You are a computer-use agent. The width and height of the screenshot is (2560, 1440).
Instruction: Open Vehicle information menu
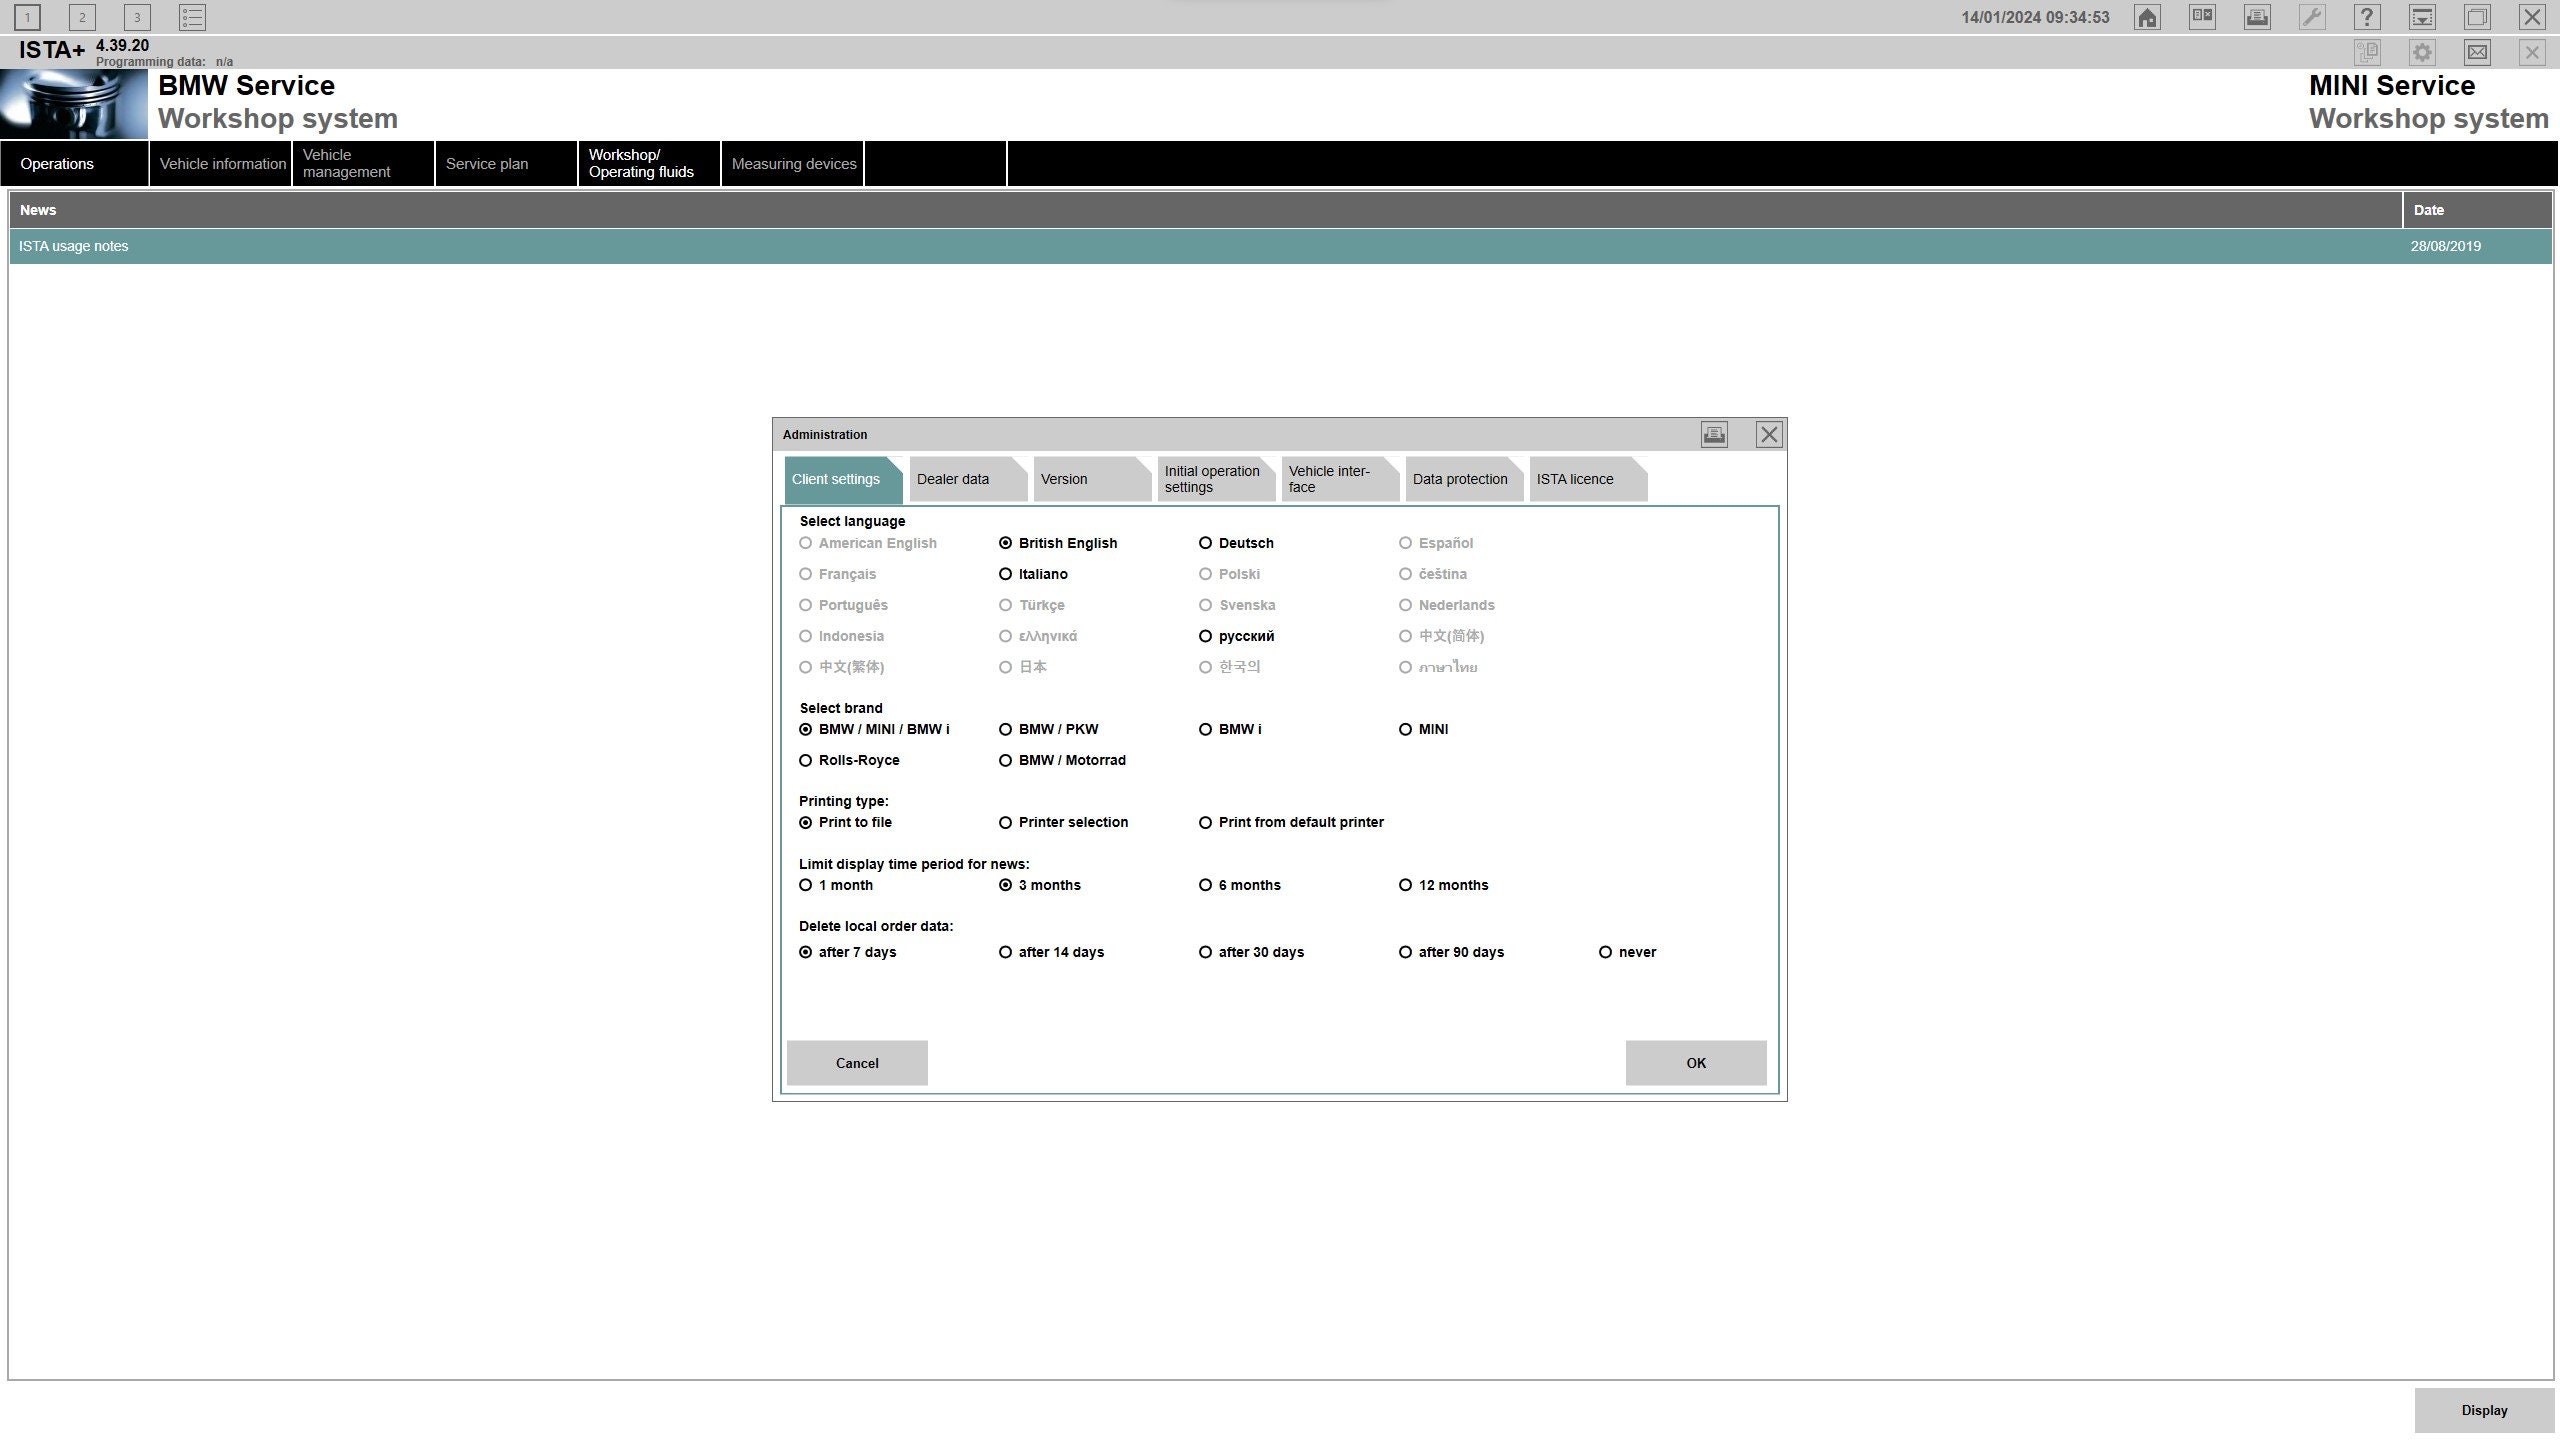point(221,163)
